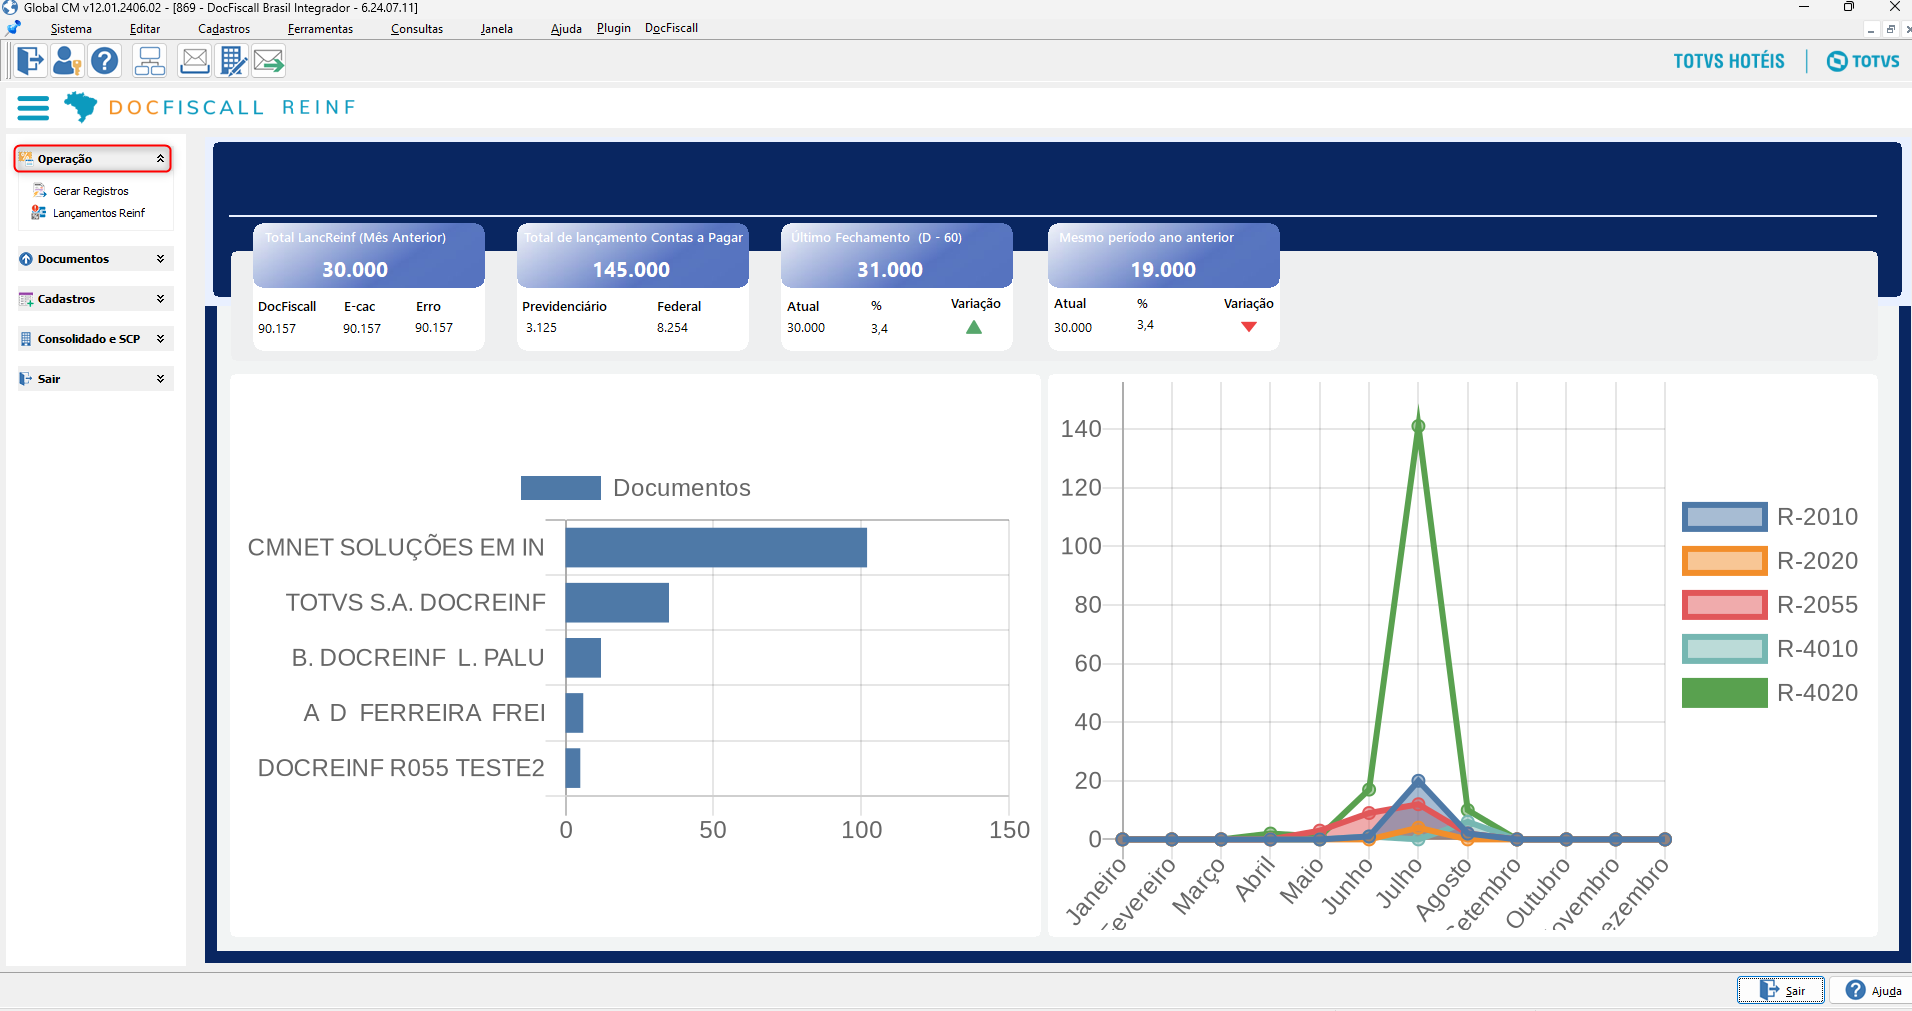Open the Cadastros menu in menu bar

tap(224, 29)
